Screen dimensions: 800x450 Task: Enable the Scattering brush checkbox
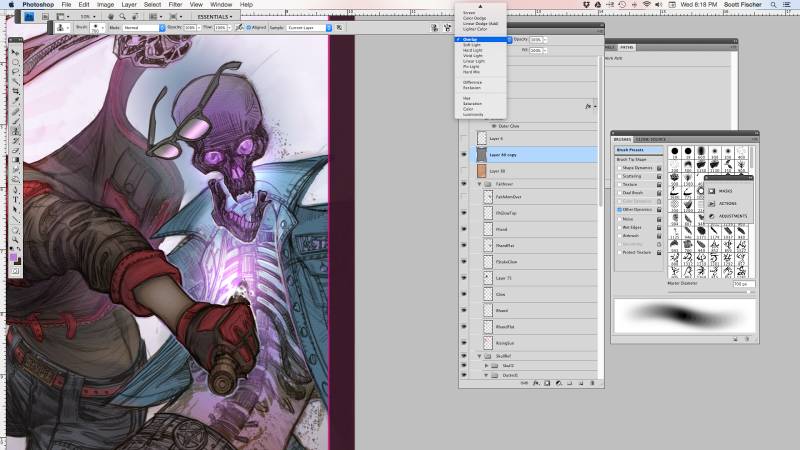tap(619, 176)
